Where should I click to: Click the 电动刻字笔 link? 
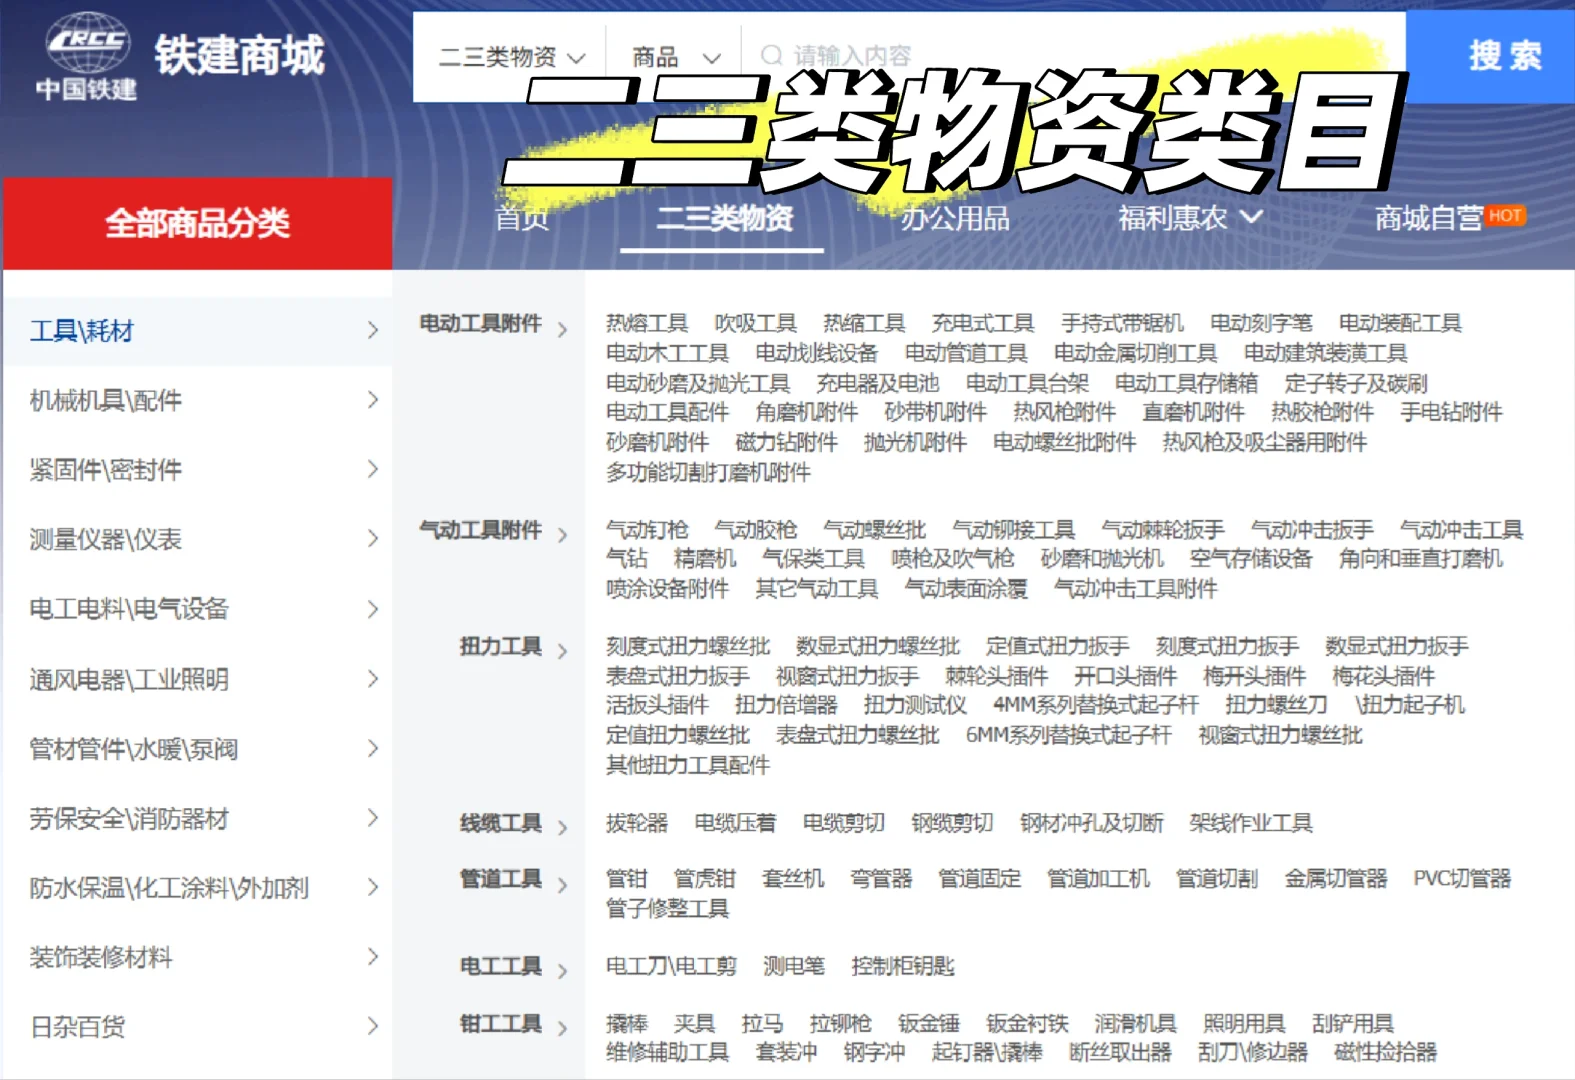[1262, 323]
